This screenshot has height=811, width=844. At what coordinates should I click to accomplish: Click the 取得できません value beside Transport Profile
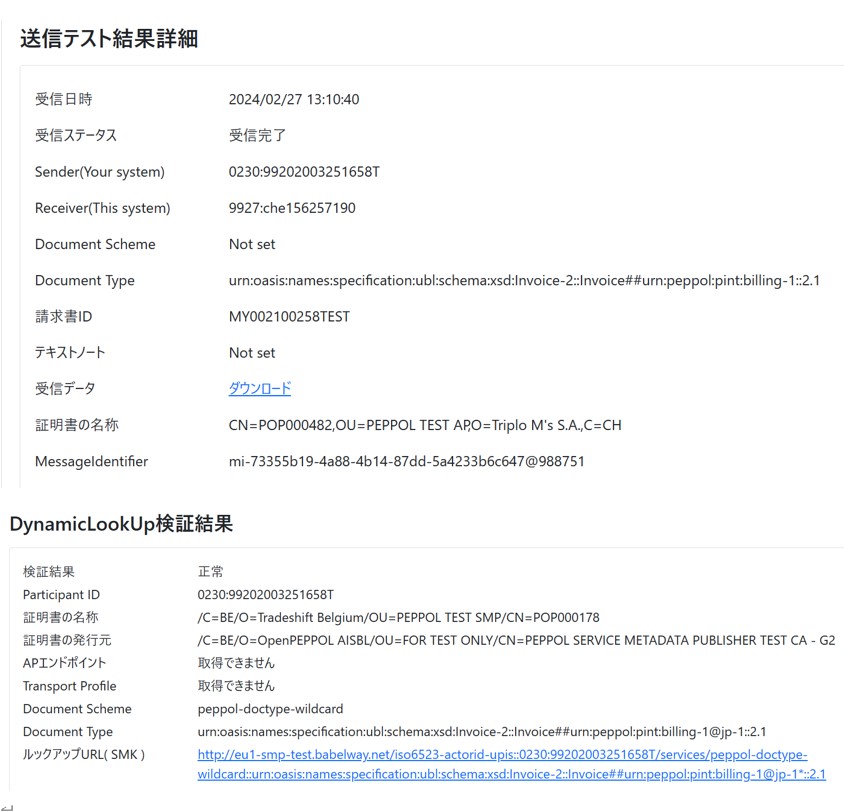click(x=236, y=686)
